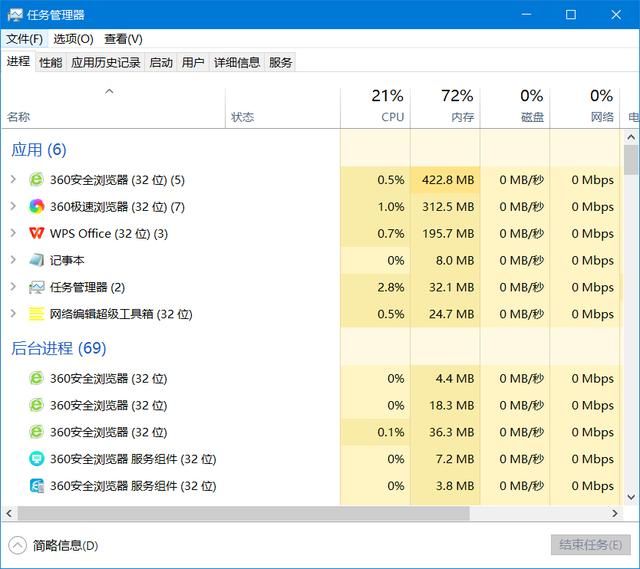The image size is (640, 569).
Task: Click icon of 服务组件 process using 7.2 MB
Action: coord(36,459)
